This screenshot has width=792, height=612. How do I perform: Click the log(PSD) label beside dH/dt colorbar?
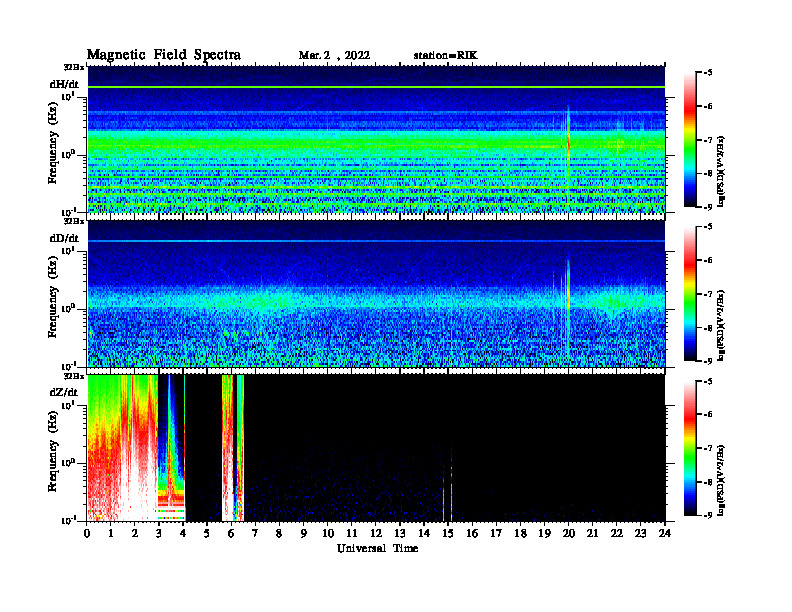click(x=721, y=171)
